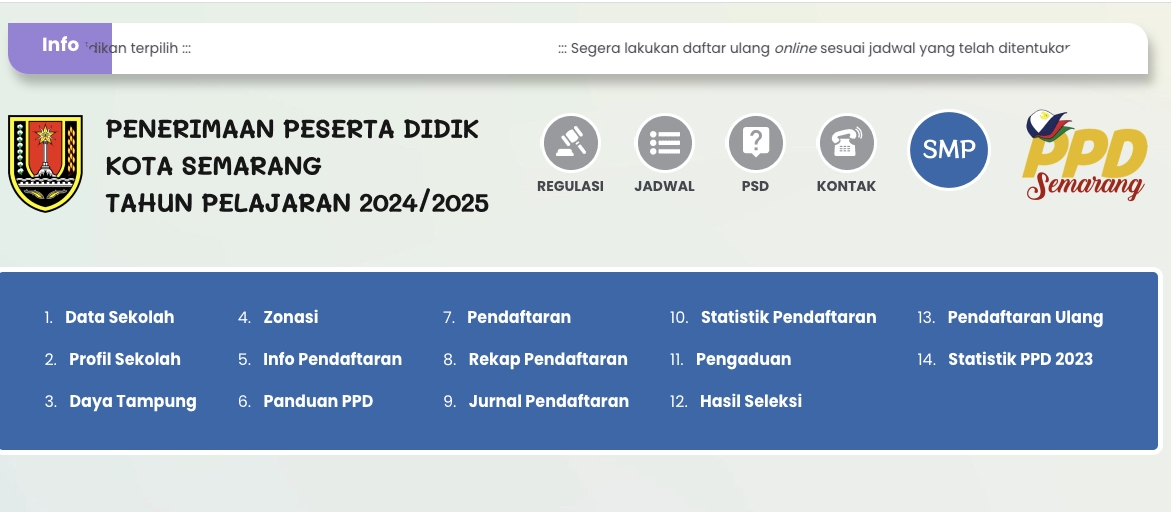Click the 'Penerimaan Peserta Didik' heading
Screen dimensions: 1171x512
292,129
